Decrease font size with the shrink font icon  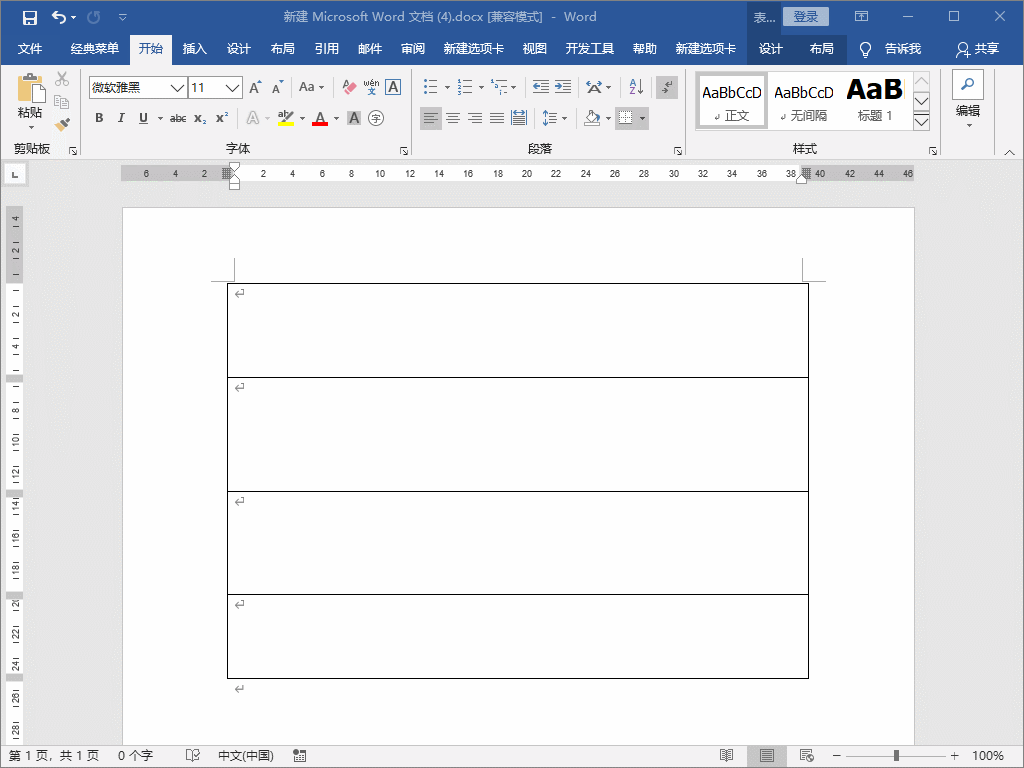click(x=278, y=87)
